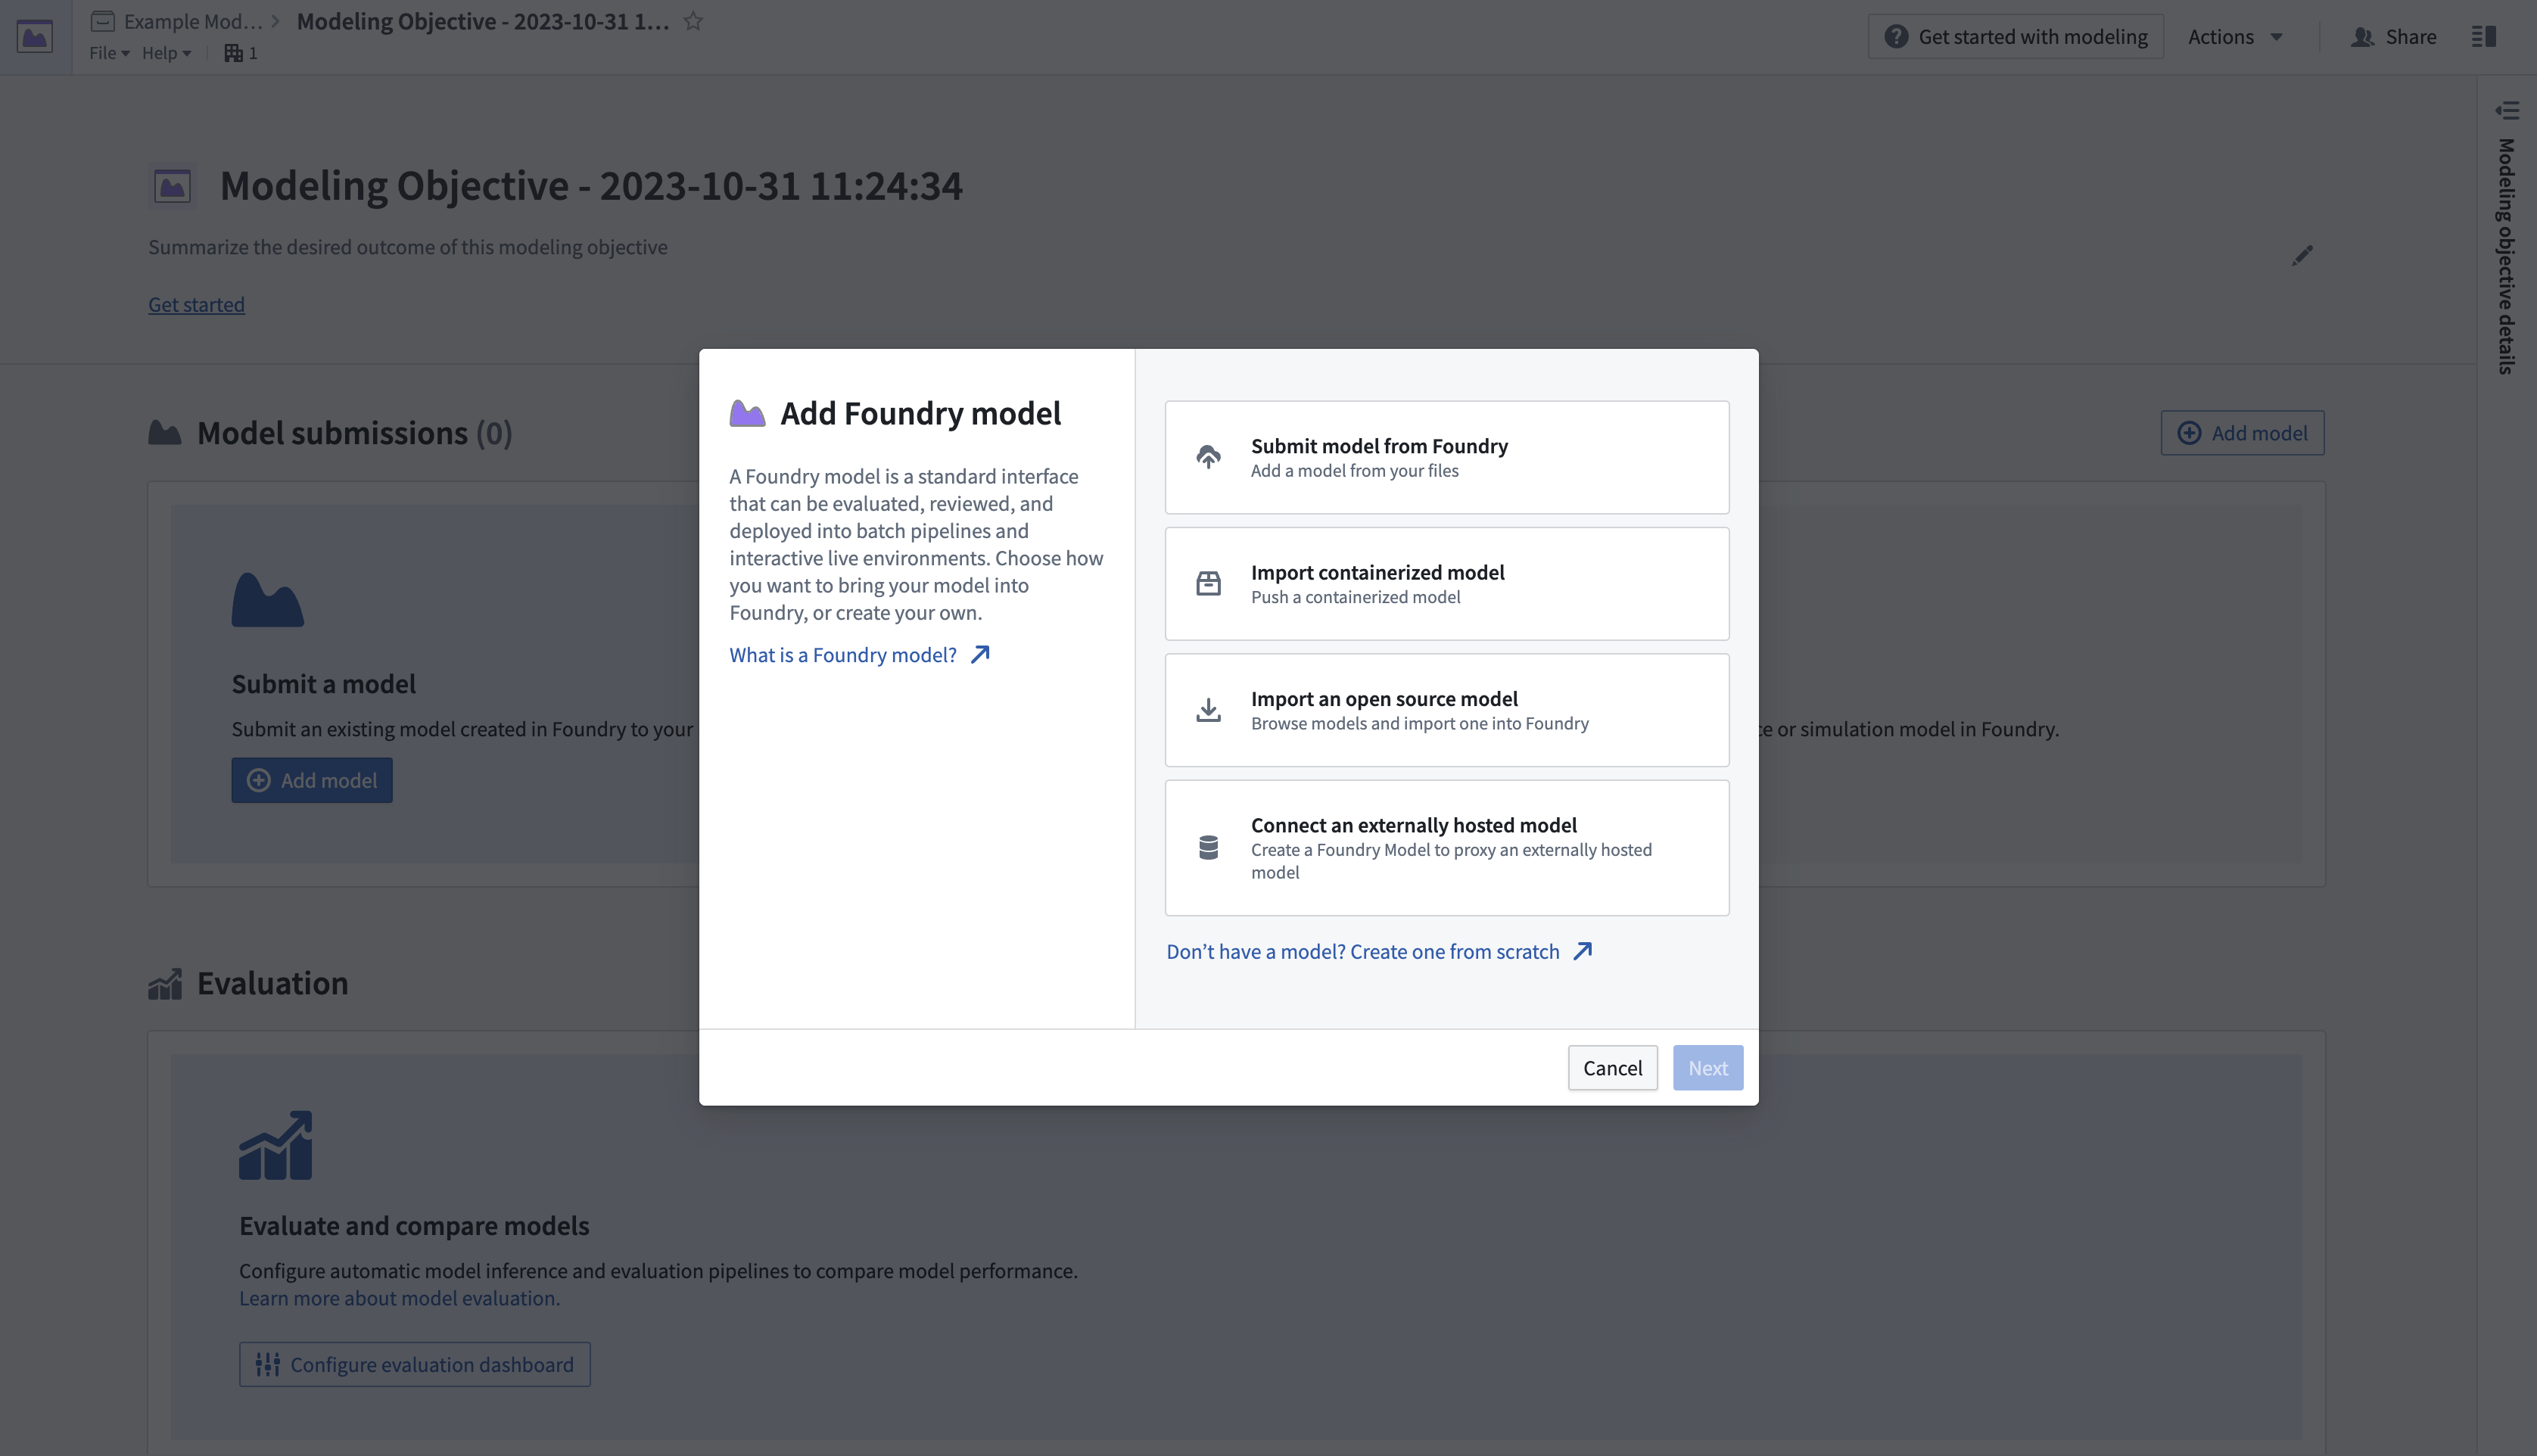Viewport: 2537px width, 1456px height.
Task: Star this modeling objective as favorite
Action: tap(693, 21)
